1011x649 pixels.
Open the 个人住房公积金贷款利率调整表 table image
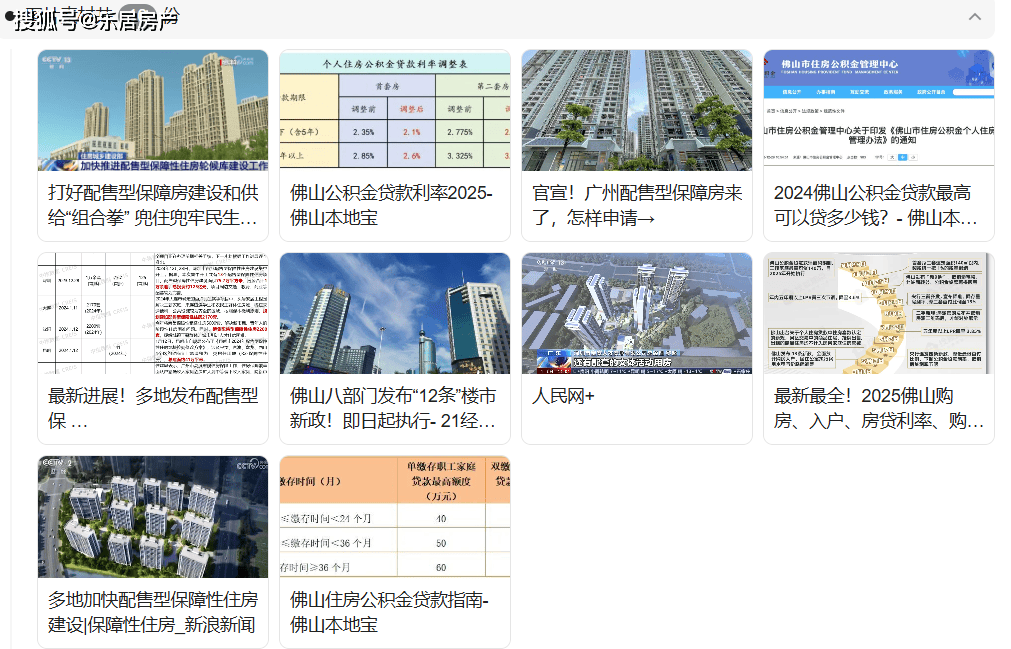[395, 110]
